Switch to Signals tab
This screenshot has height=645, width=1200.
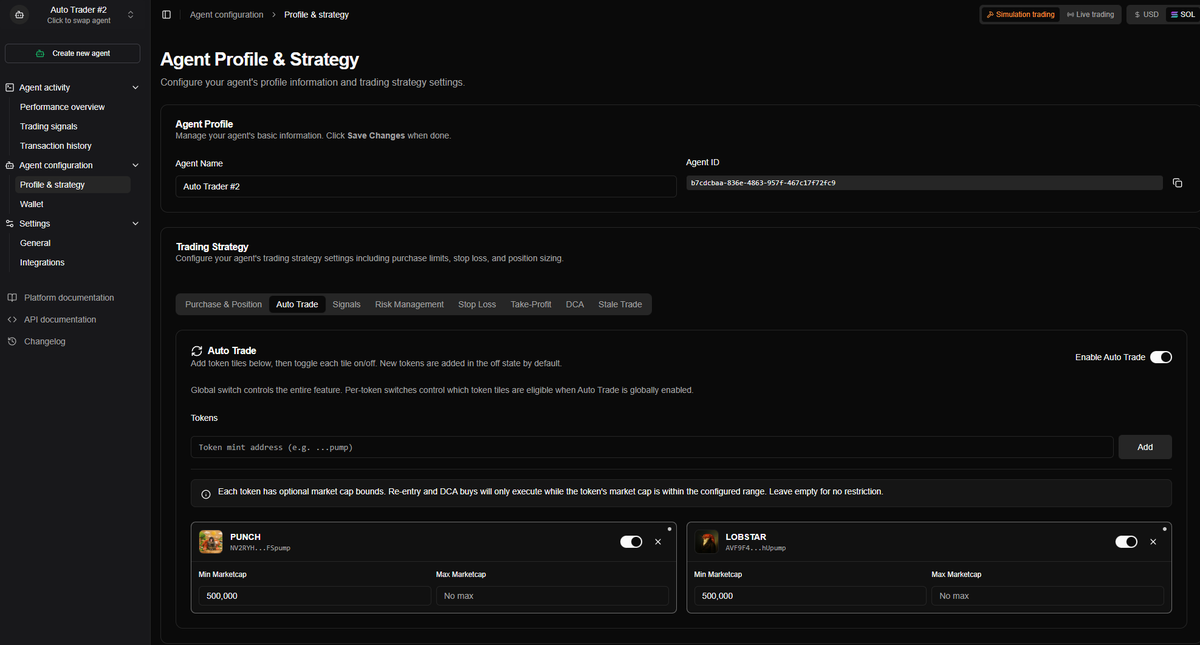click(x=347, y=304)
